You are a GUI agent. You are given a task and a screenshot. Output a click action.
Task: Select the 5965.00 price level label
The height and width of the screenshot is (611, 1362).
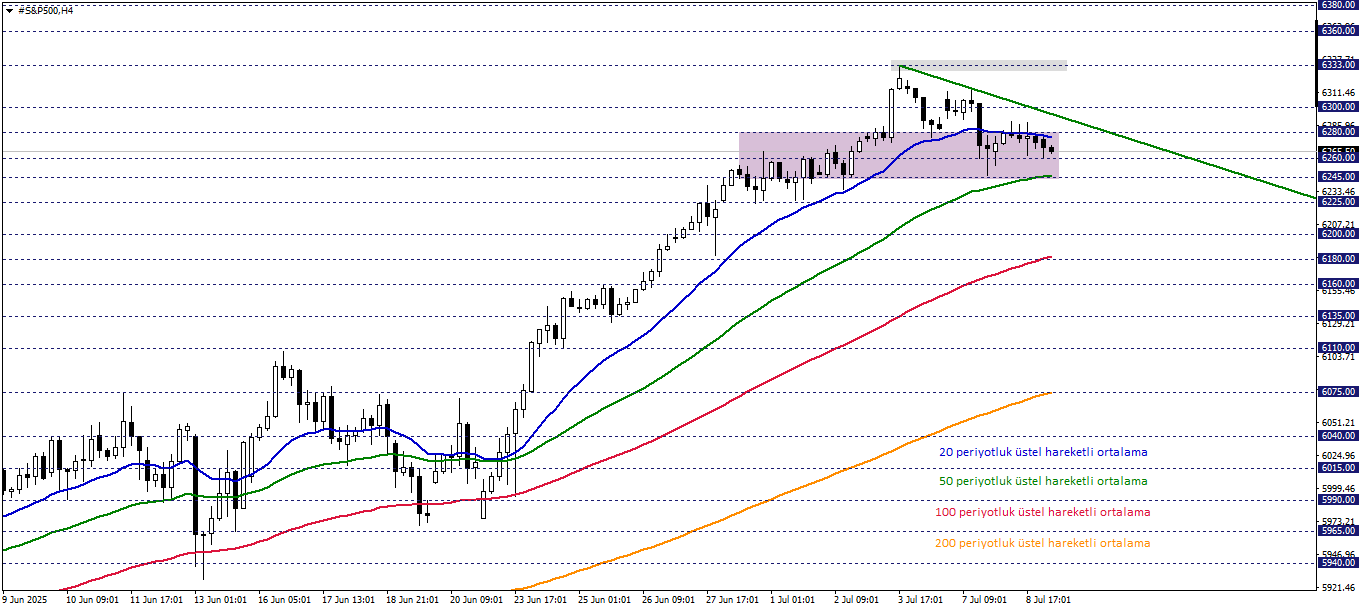[1338, 531]
